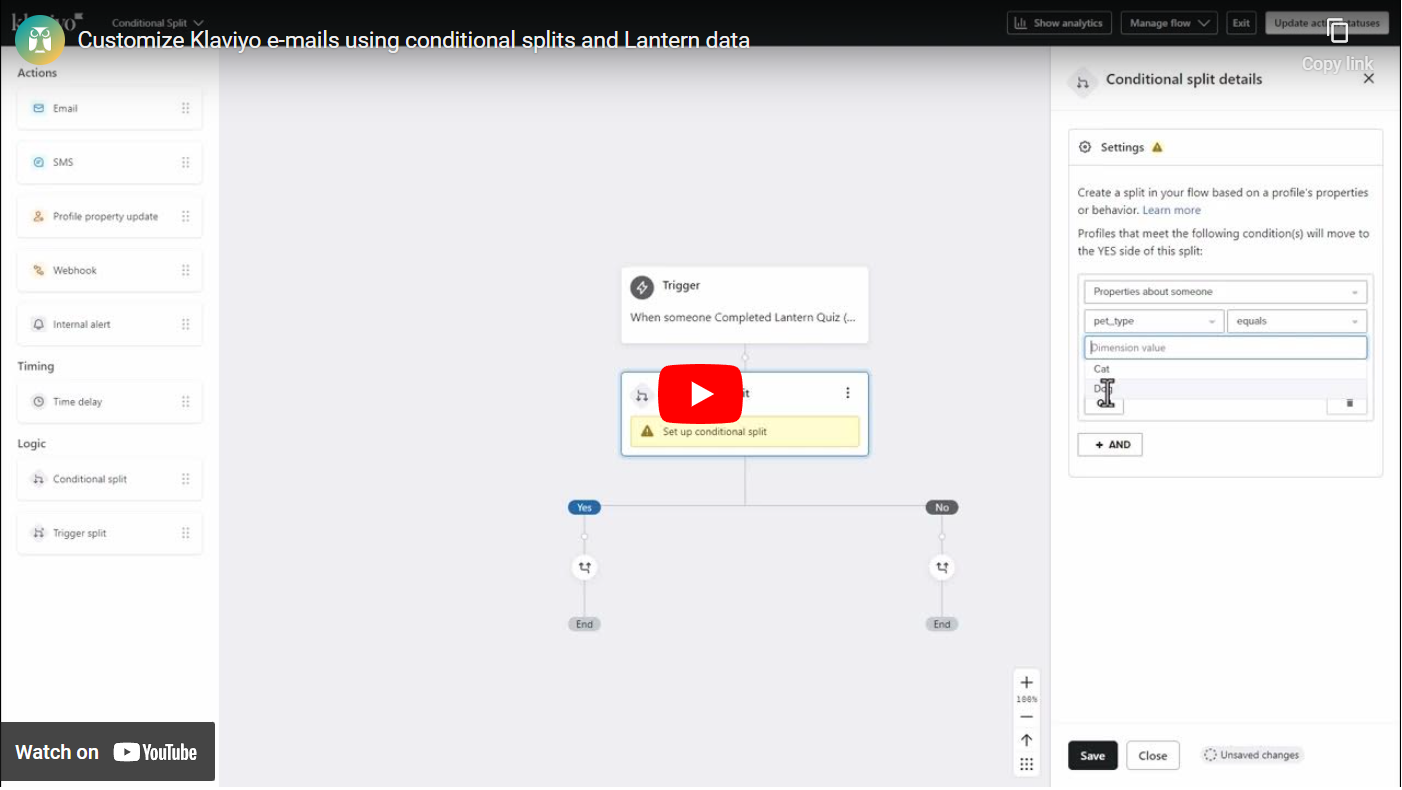Click the video title link

click(414, 40)
